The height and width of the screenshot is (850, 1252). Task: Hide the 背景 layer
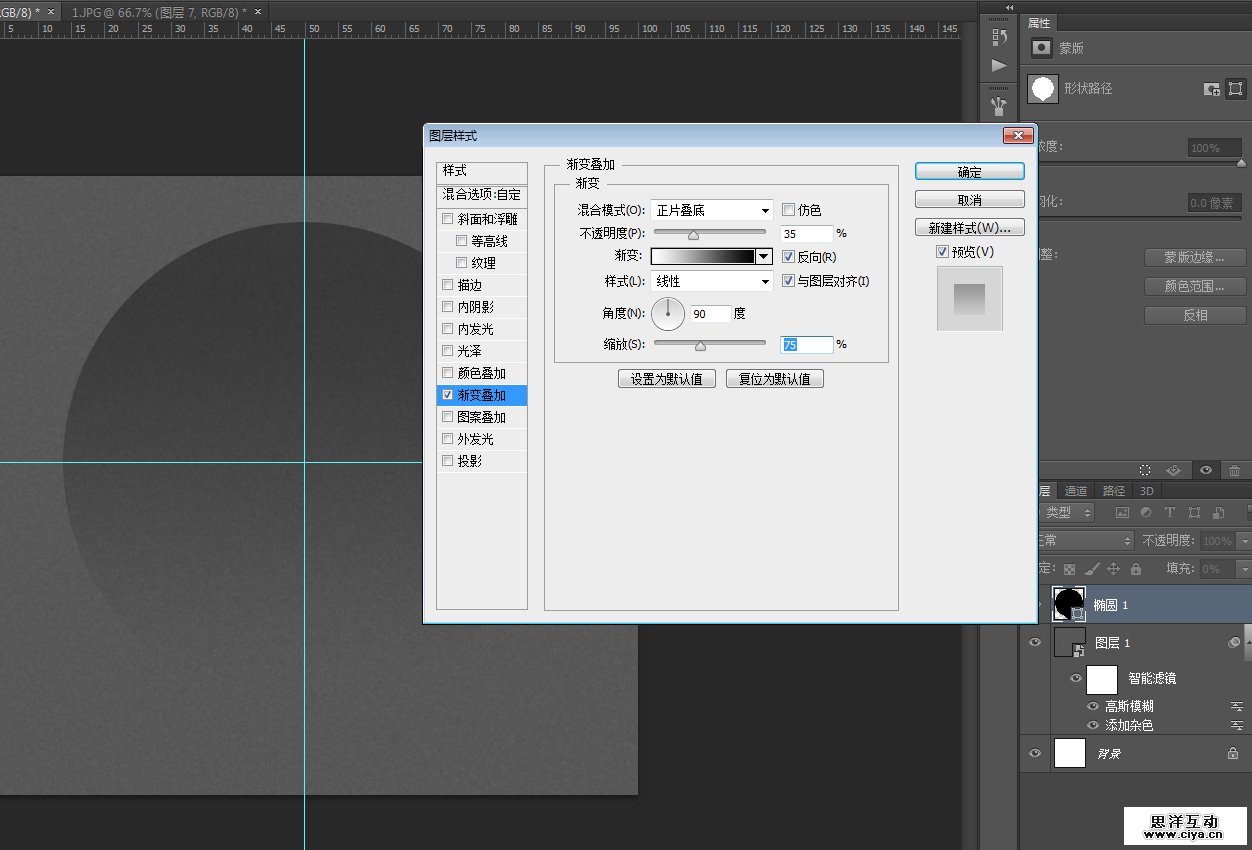tap(1035, 753)
